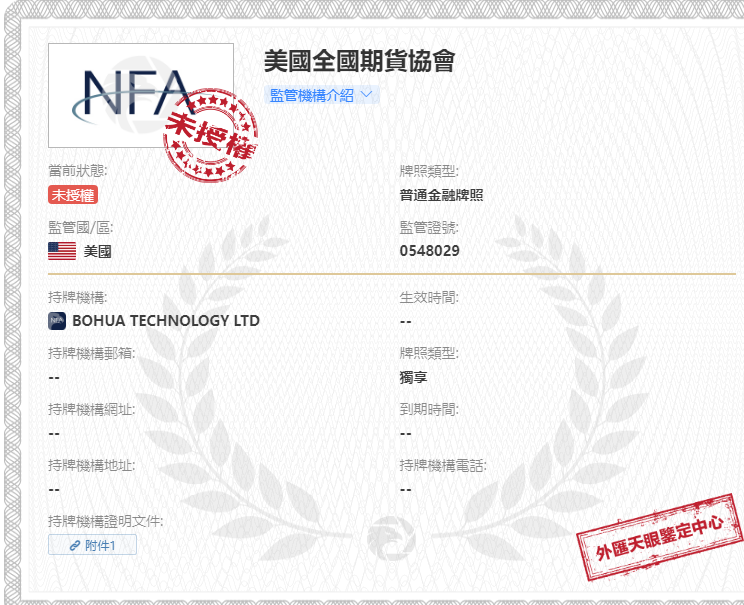Viewport: 744px width, 605px height.
Task: Click the 美國全國期貨協會 heading
Action: 360,61
